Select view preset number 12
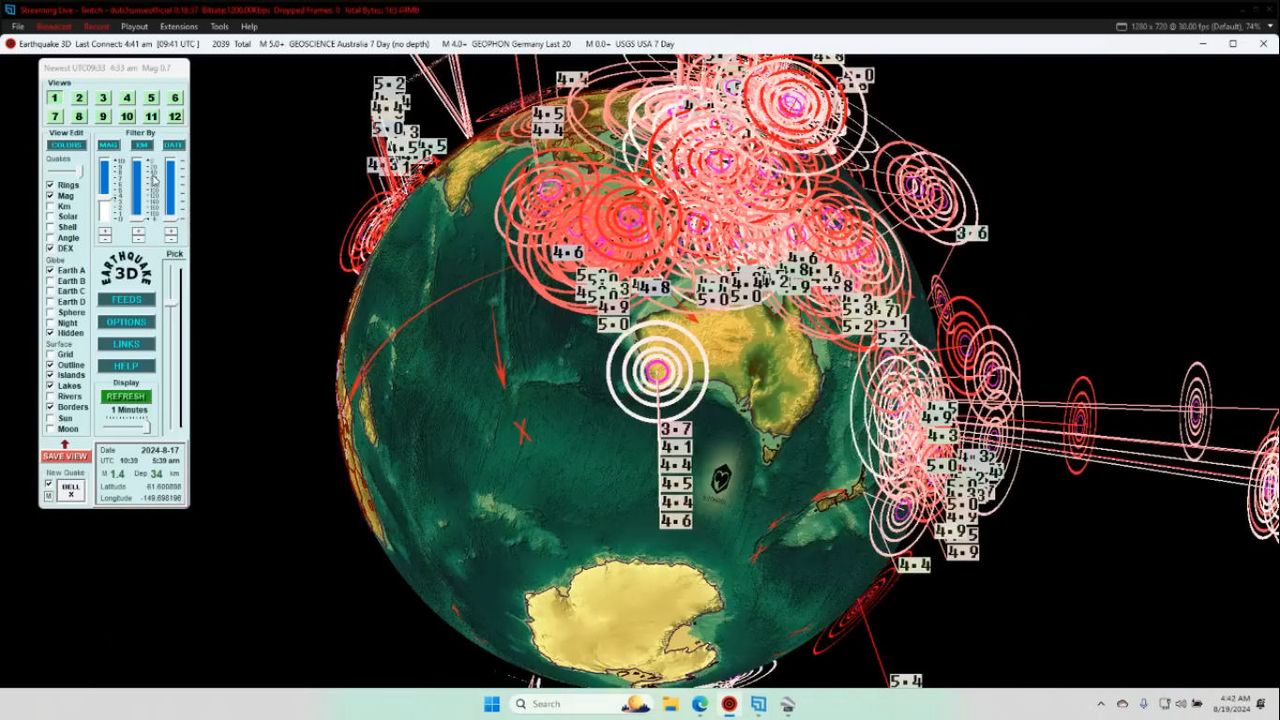Image resolution: width=1280 pixels, height=720 pixels. click(x=175, y=117)
